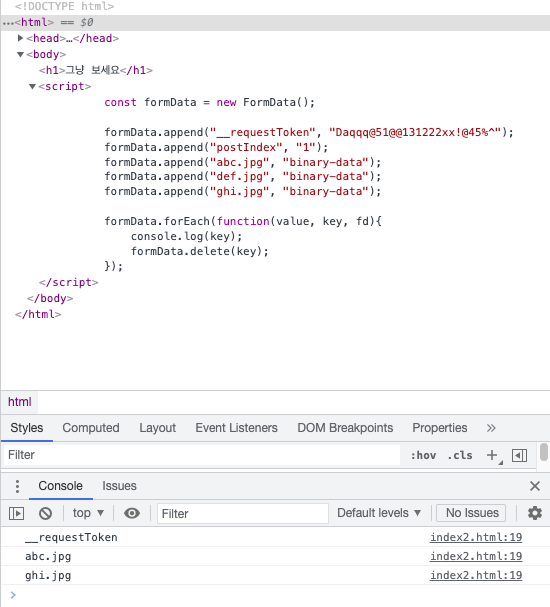550x607 pixels.
Task: Switch to the Computed tab
Action: 91,428
